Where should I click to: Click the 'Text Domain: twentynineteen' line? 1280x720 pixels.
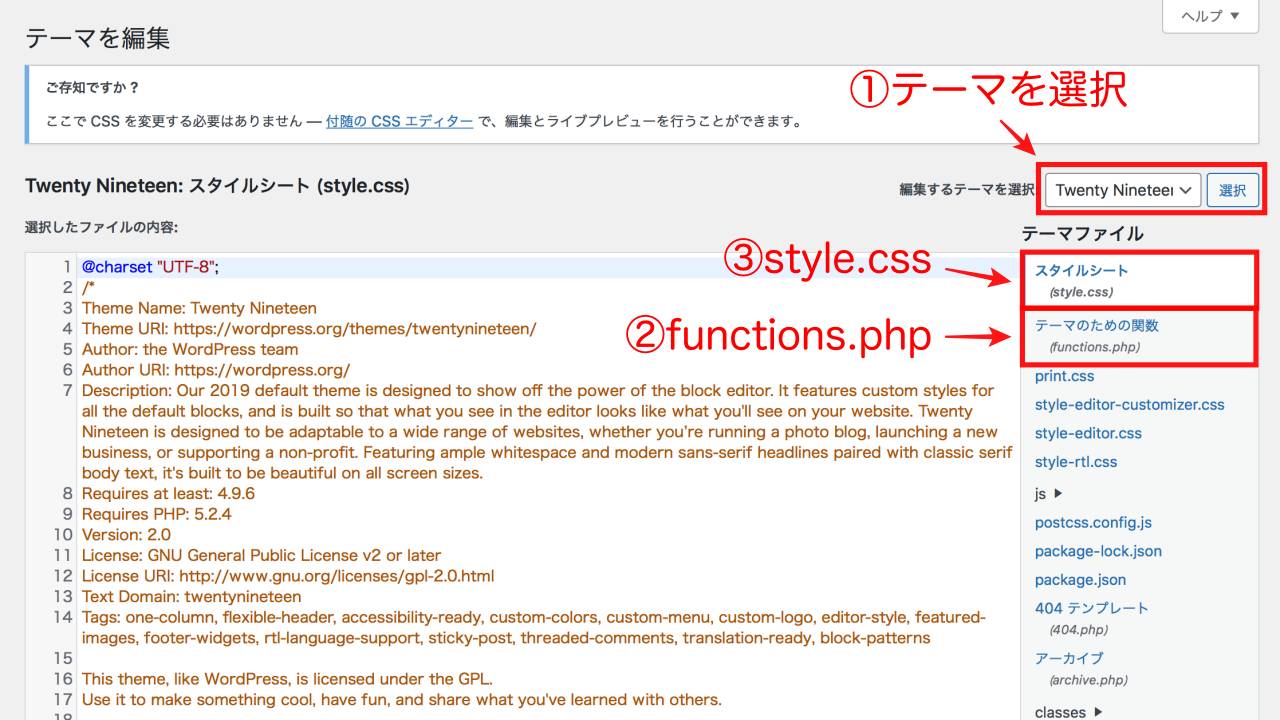pos(191,596)
